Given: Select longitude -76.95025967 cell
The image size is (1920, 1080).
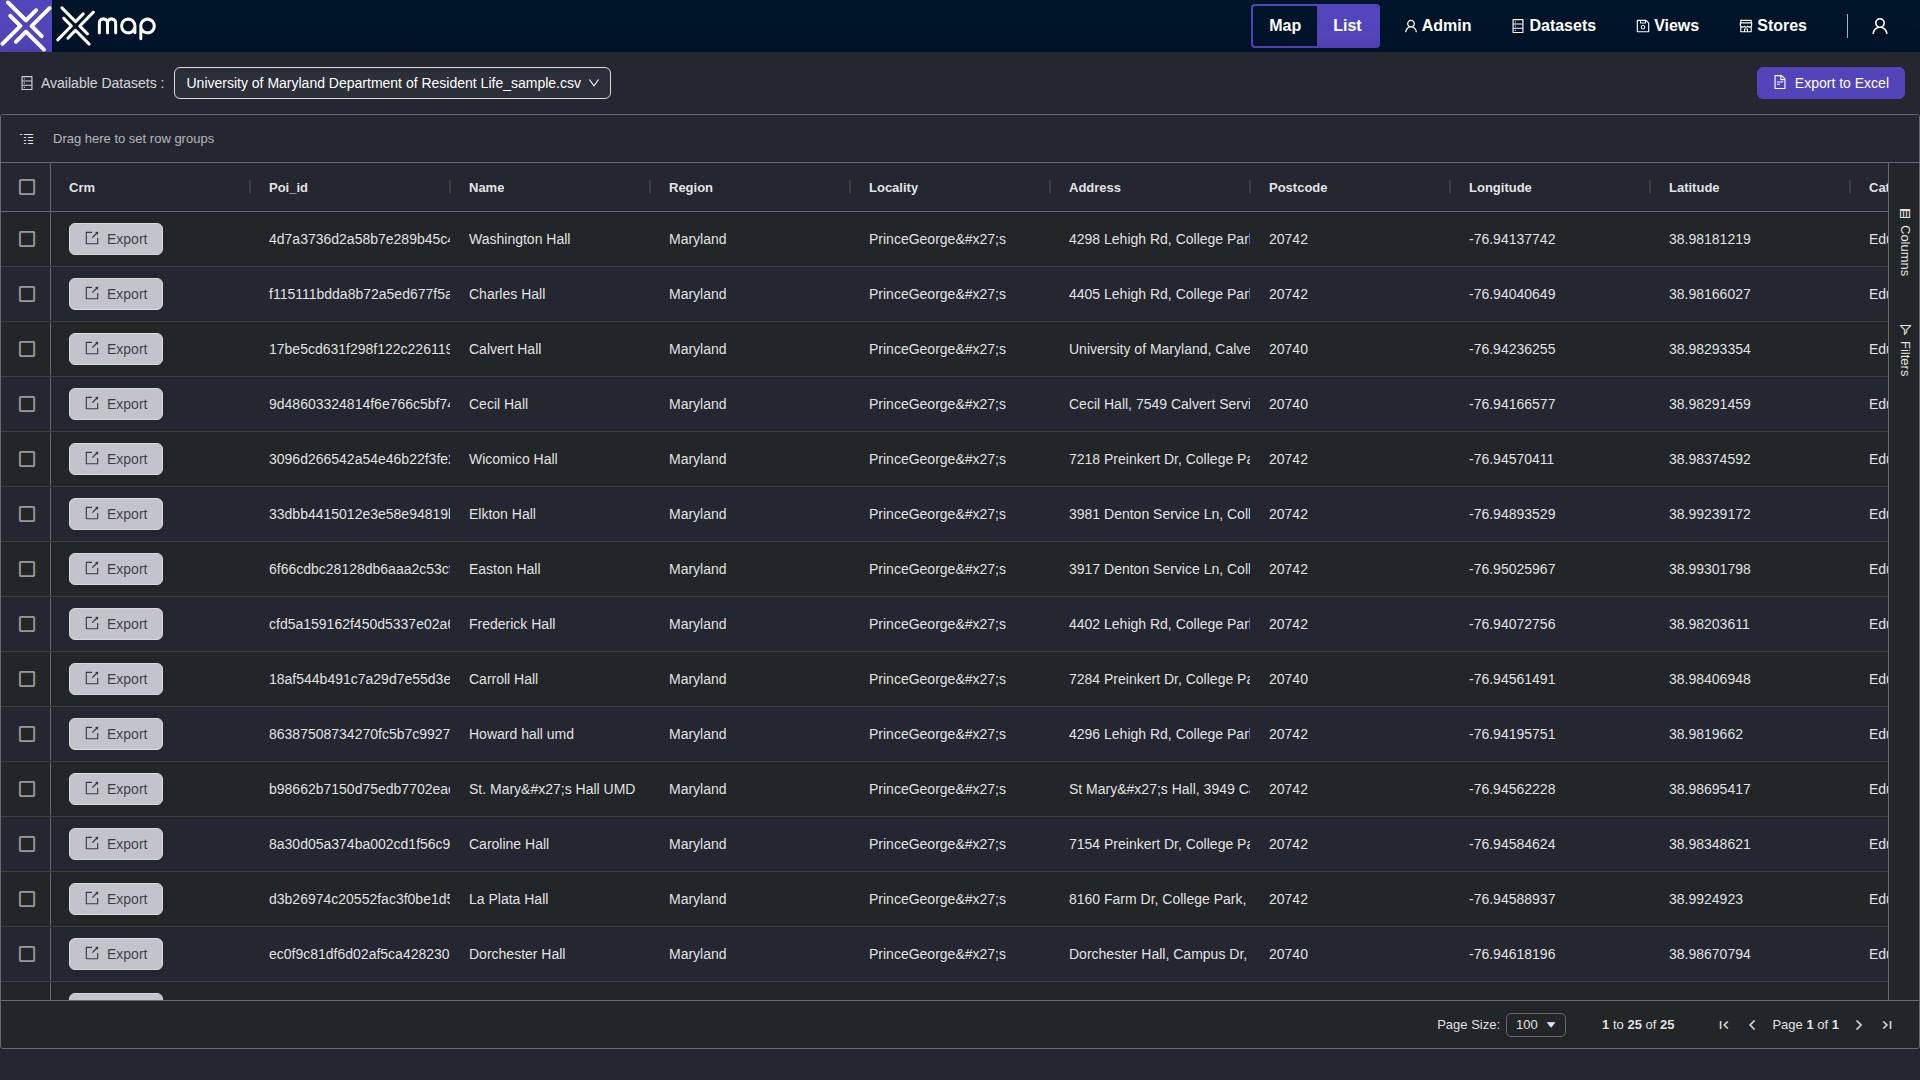Looking at the screenshot, I should pyautogui.click(x=1550, y=569).
